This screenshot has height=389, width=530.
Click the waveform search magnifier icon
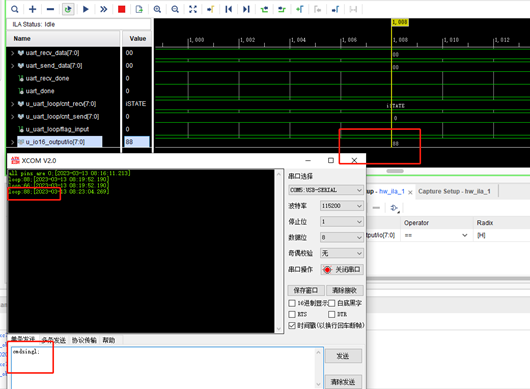15,9
